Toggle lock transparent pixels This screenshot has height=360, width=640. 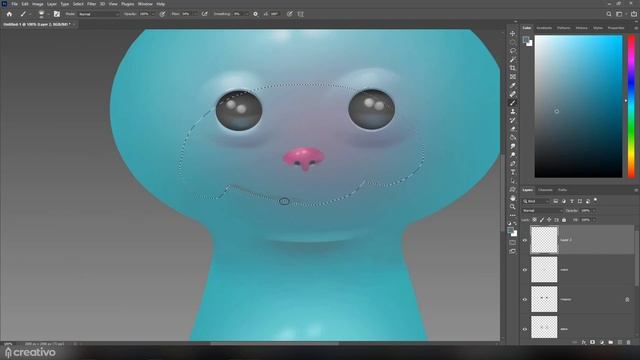click(x=535, y=220)
